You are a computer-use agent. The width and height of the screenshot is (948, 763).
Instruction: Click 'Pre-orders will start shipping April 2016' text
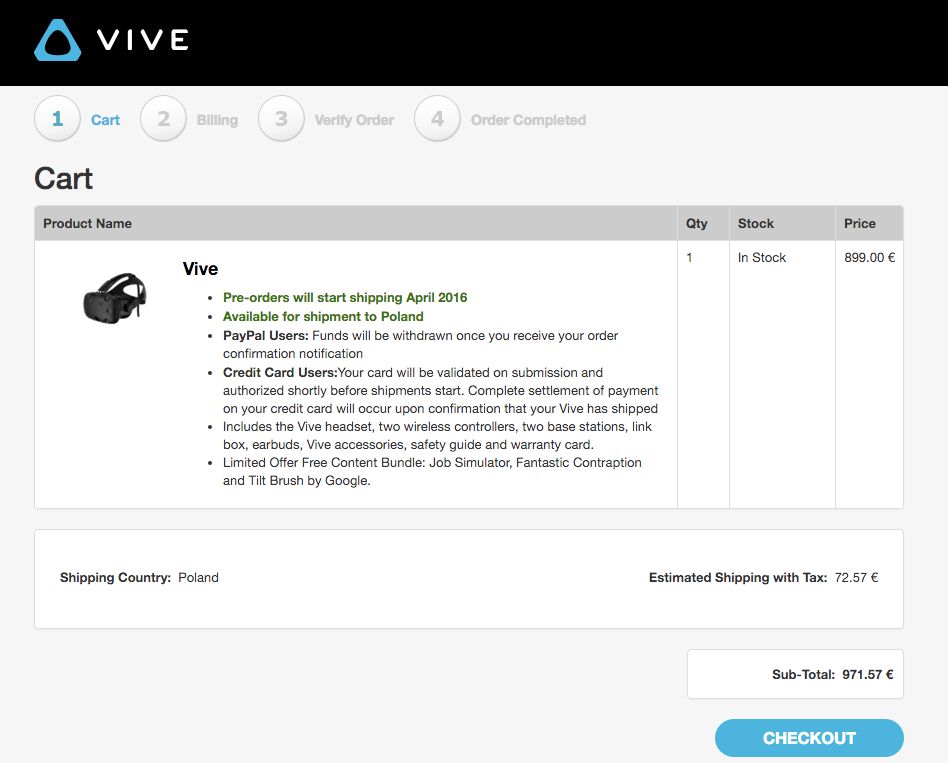pyautogui.click(x=345, y=297)
